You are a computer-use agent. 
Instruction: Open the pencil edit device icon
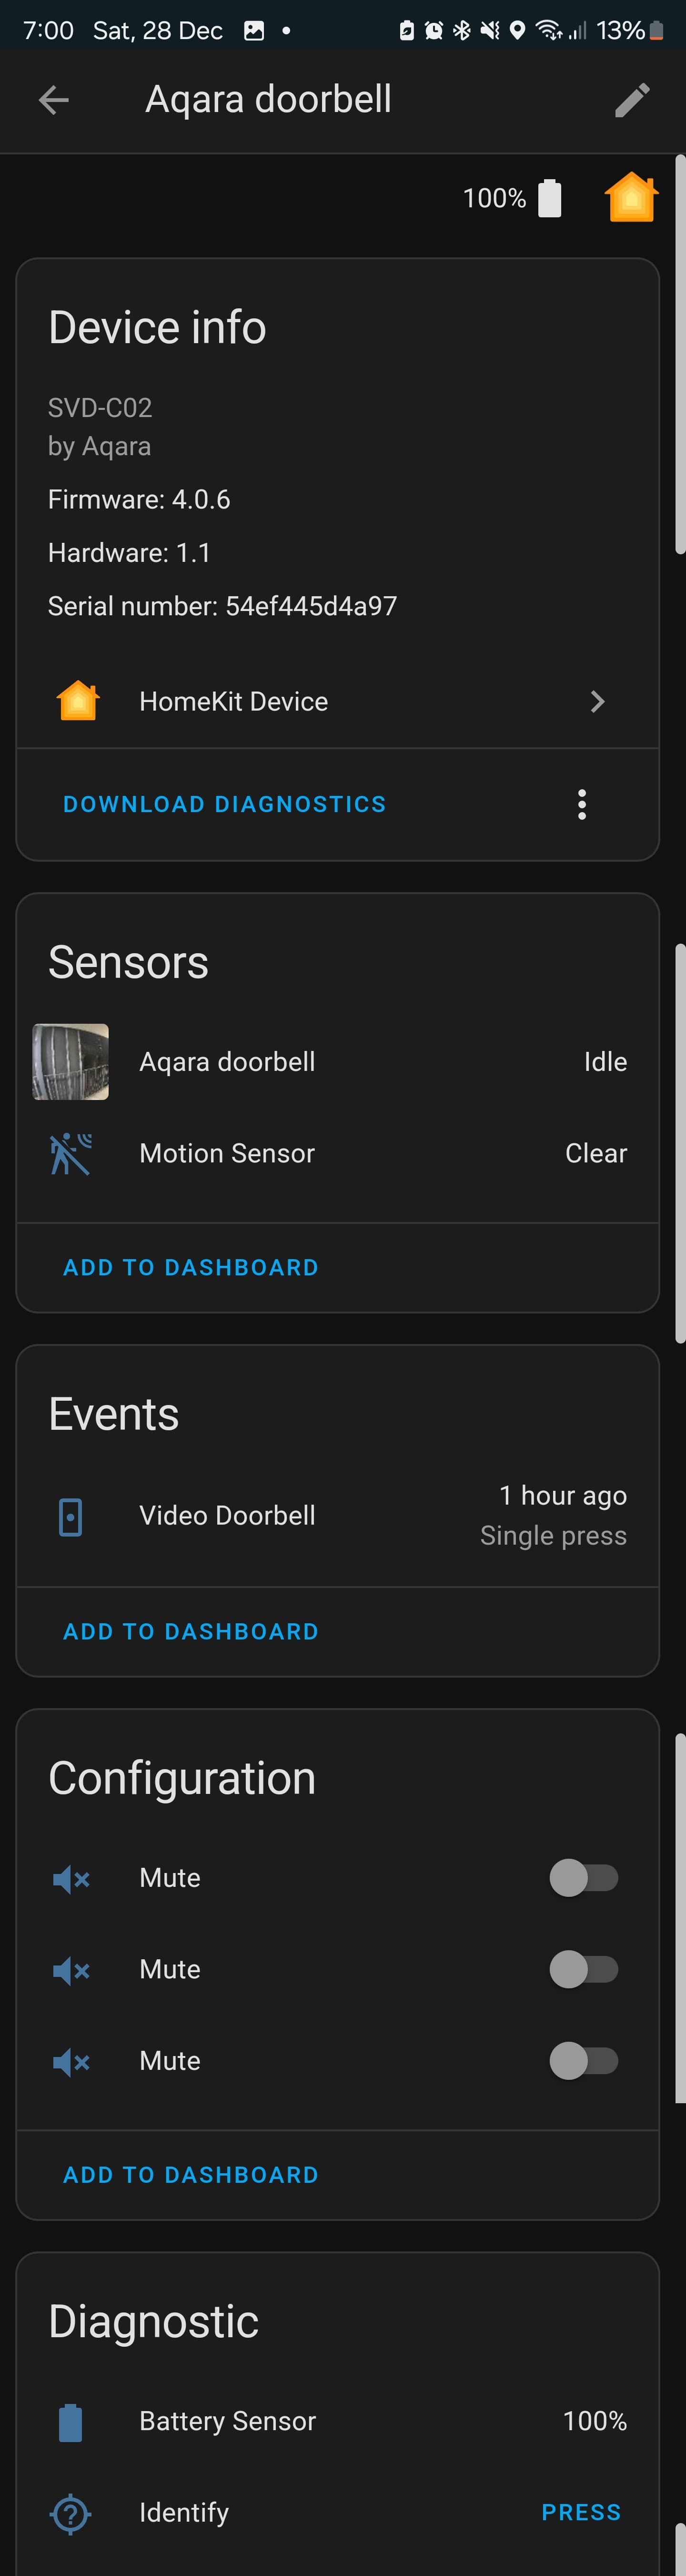pos(632,100)
